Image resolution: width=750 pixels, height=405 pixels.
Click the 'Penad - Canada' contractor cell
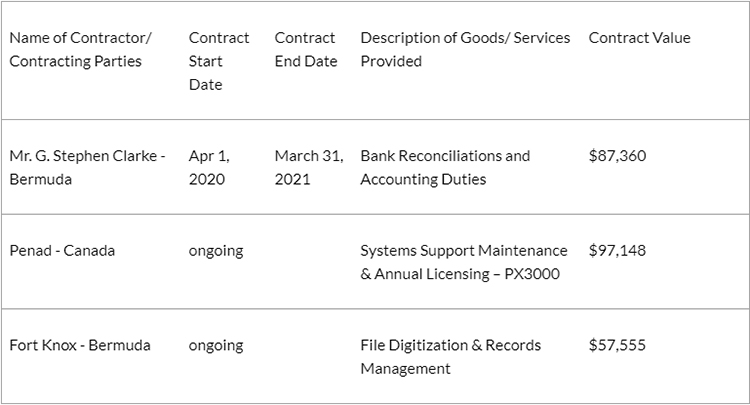[62, 250]
